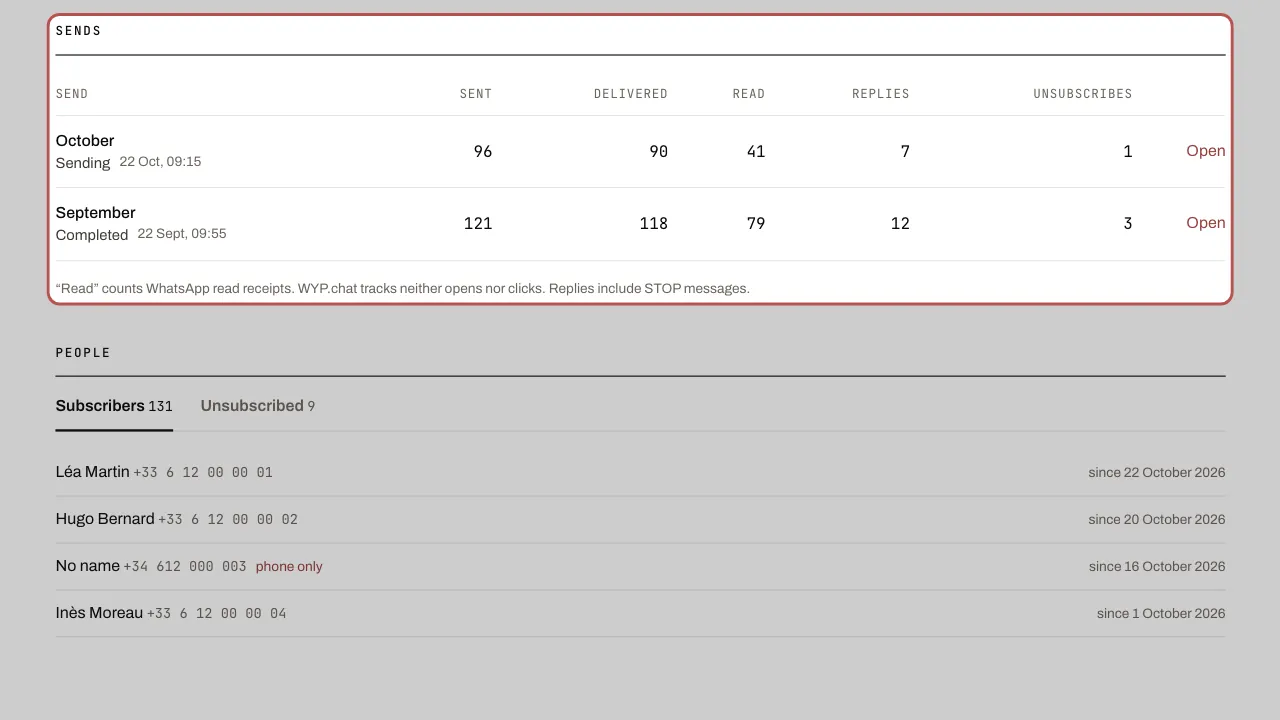Click the Replies column header
Screen dimensions: 1280x720
pyautogui.click(x=881, y=94)
